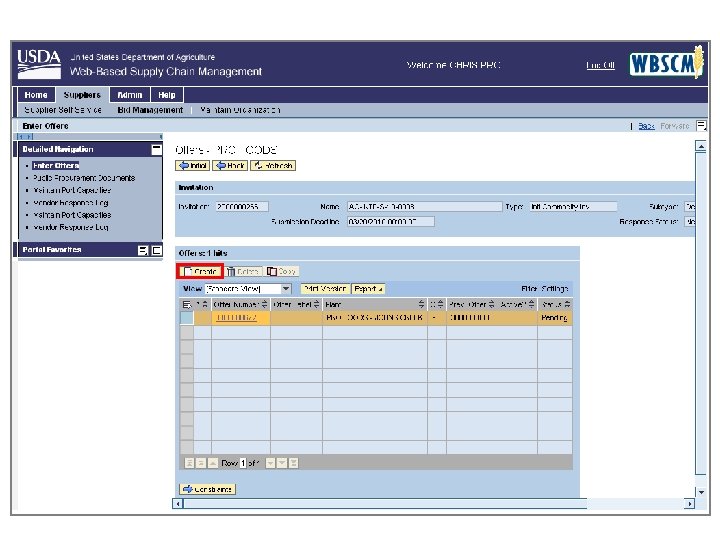Move up one row in table pager
Viewport: 720px width, 540px height.
pos(213,463)
